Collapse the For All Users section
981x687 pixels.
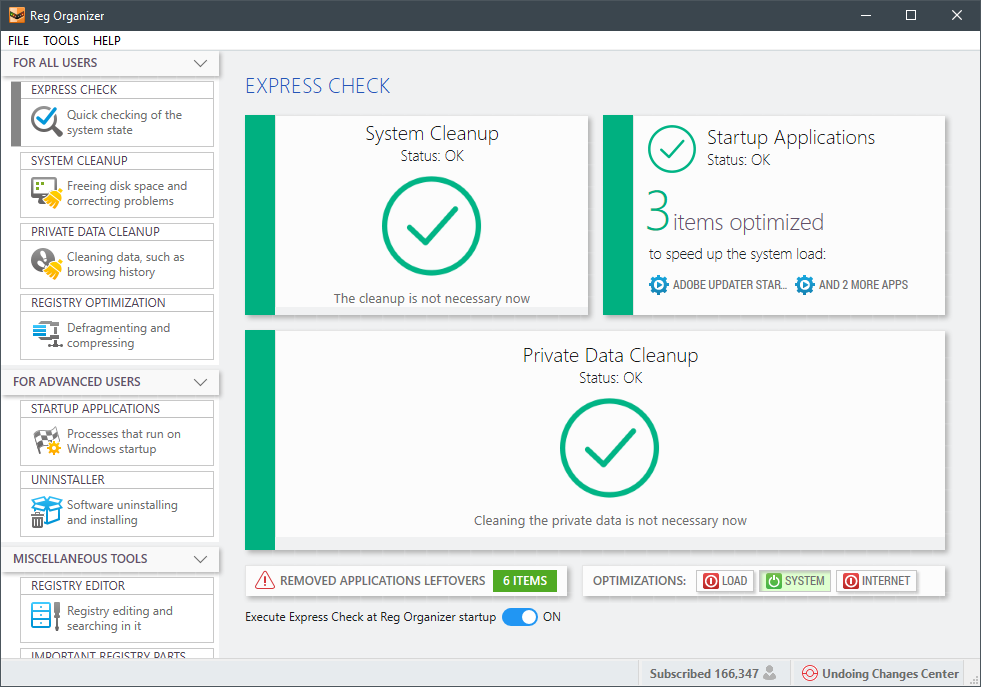pos(200,63)
